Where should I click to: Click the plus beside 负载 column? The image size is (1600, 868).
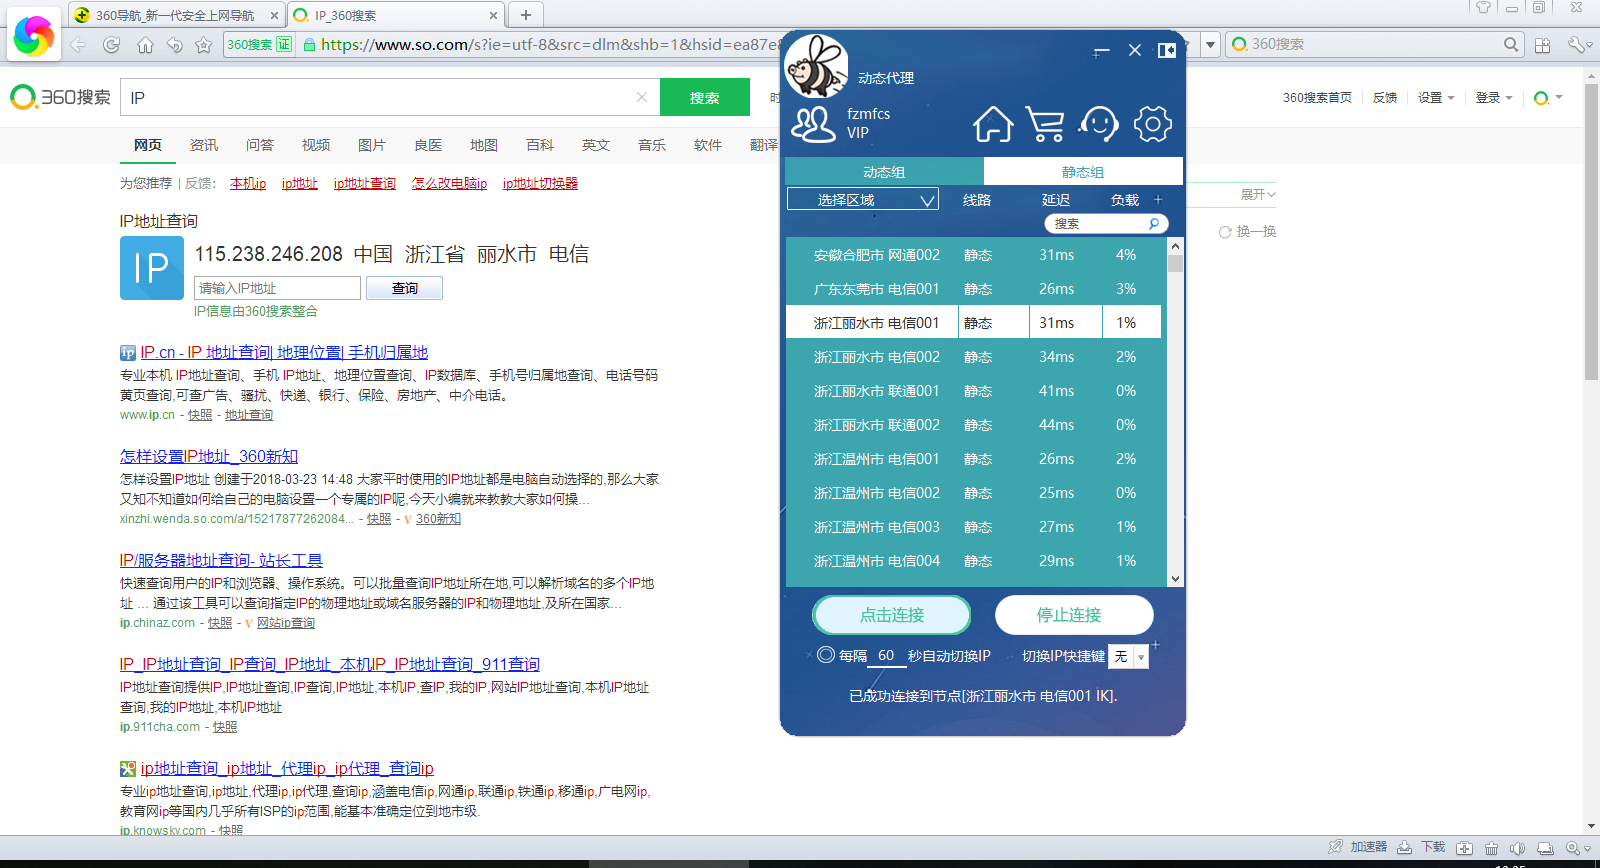(1158, 199)
